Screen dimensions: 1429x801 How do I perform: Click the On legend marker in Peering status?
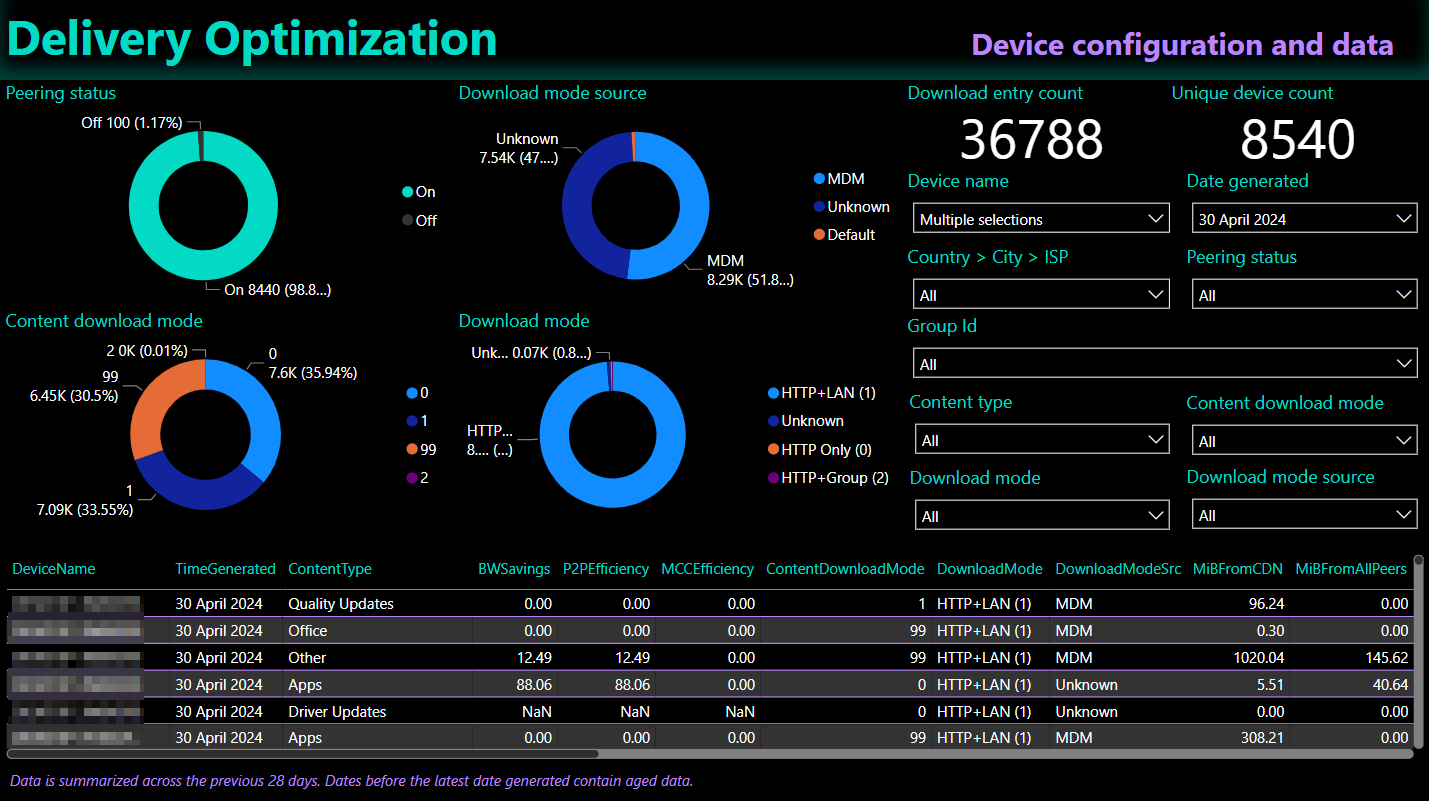click(x=407, y=192)
